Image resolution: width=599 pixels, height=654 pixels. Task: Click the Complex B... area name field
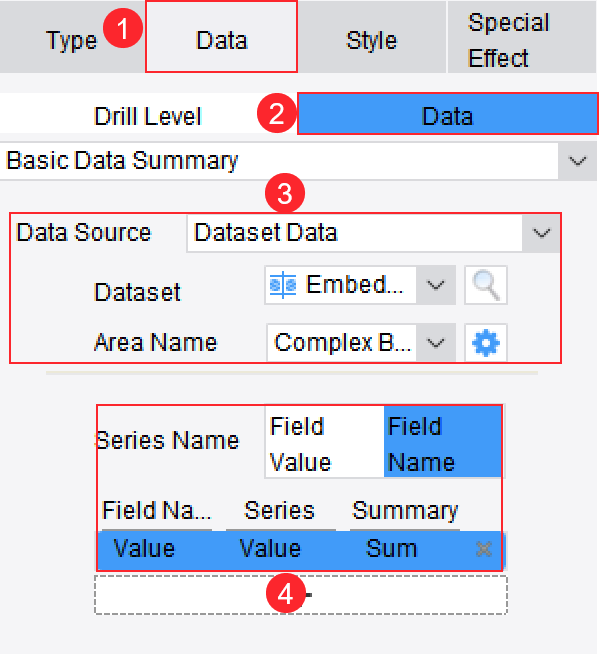tap(342, 343)
